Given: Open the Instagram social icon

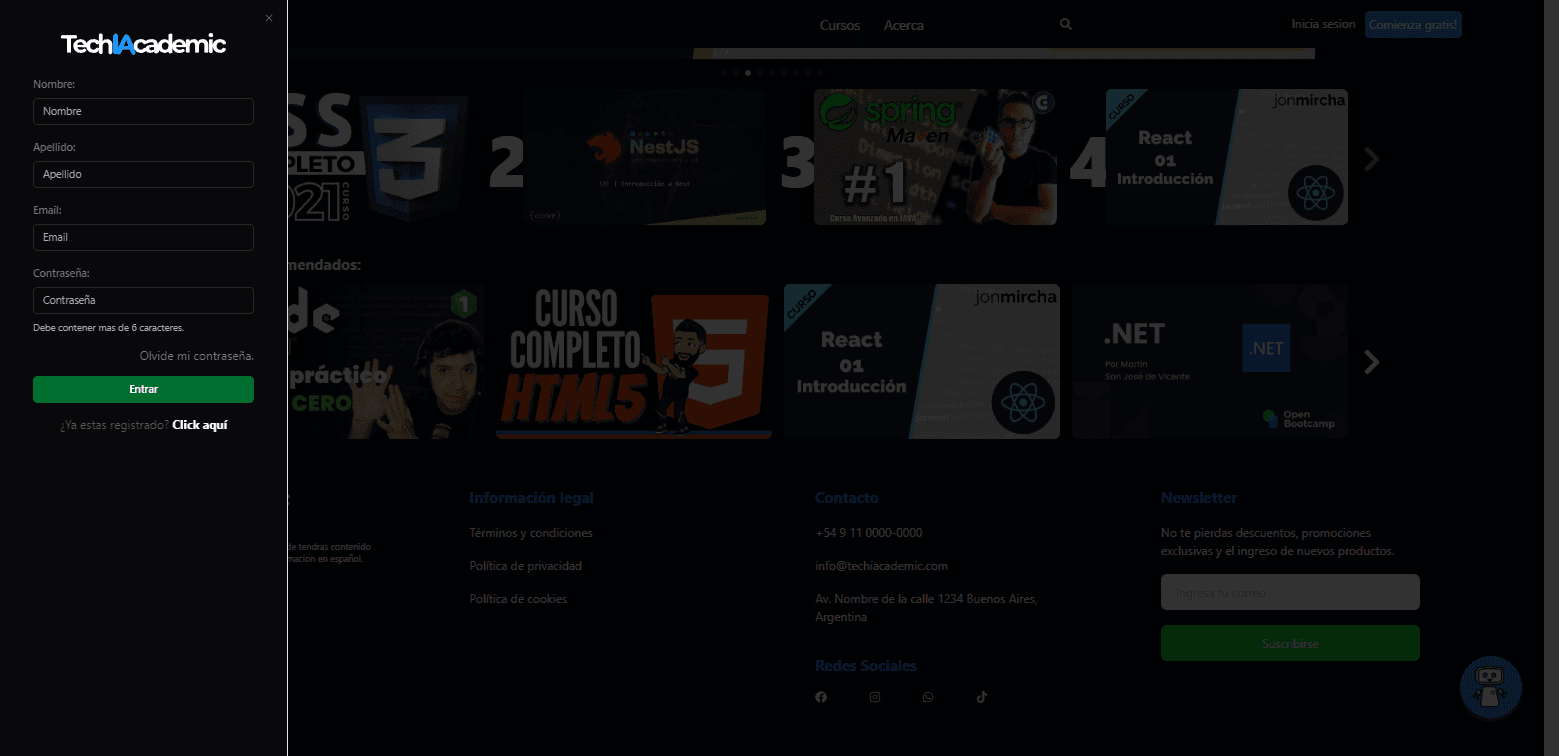Looking at the screenshot, I should tap(875, 697).
